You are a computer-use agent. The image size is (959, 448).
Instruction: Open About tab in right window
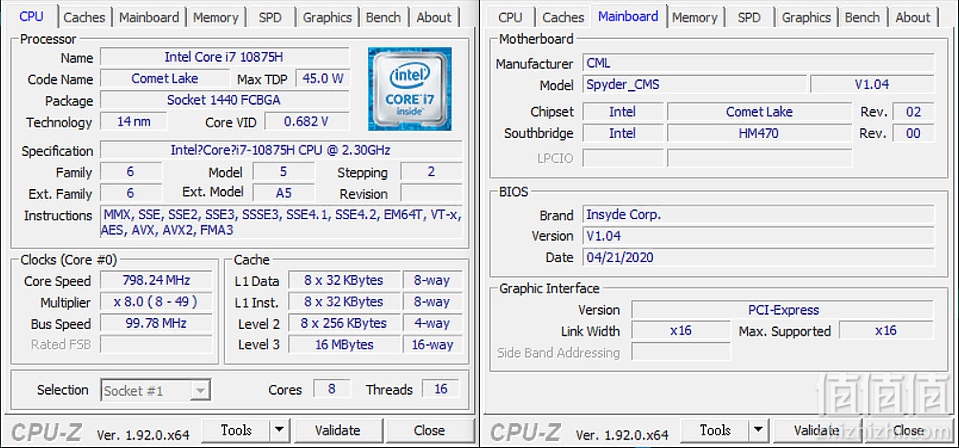click(913, 17)
